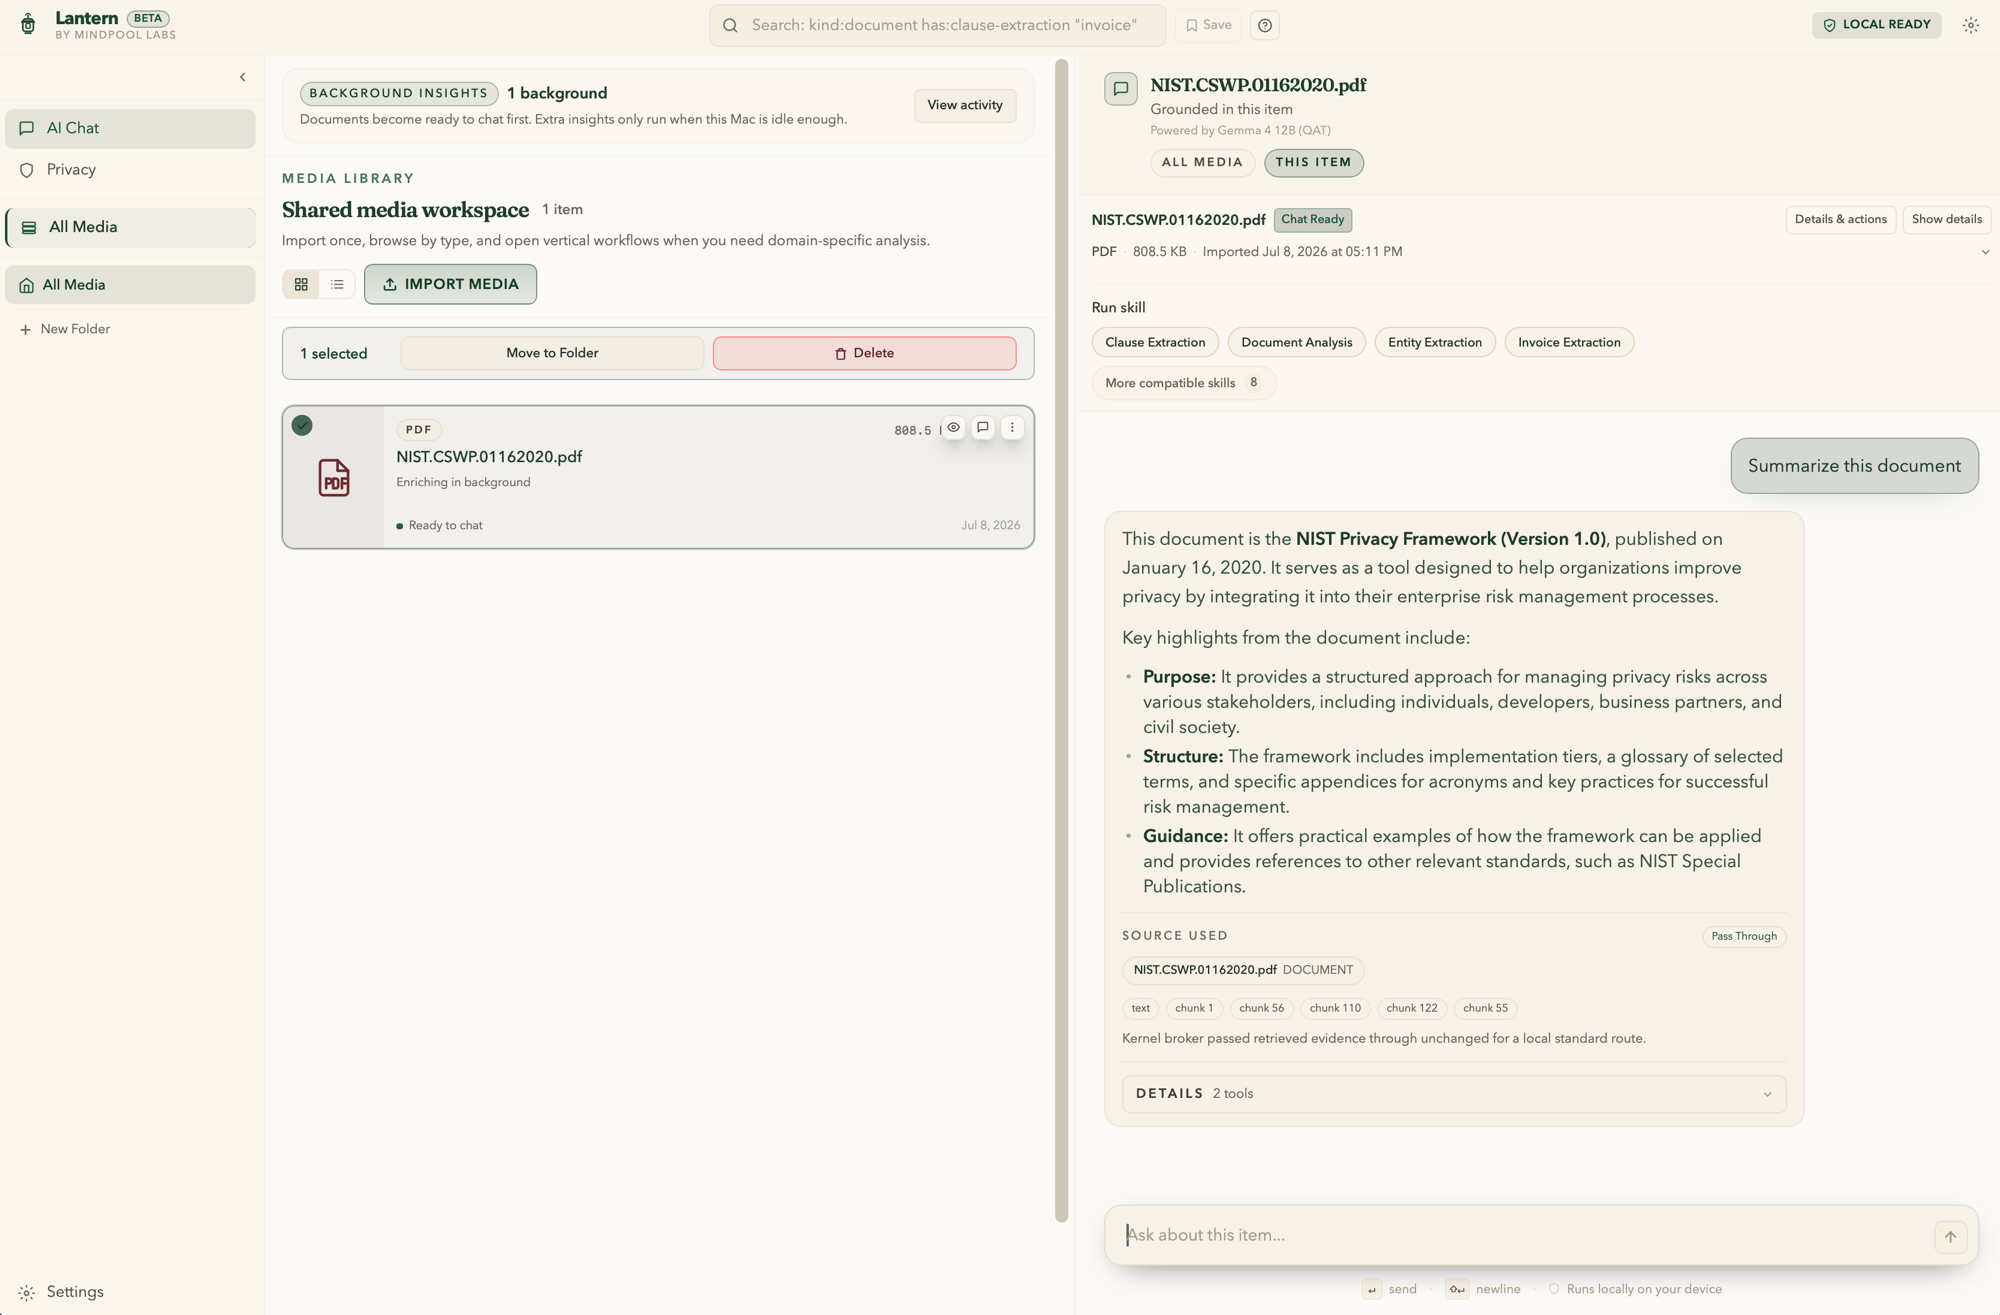Open the PDF card more-options menu
This screenshot has height=1315, width=2000.
pos(1012,428)
